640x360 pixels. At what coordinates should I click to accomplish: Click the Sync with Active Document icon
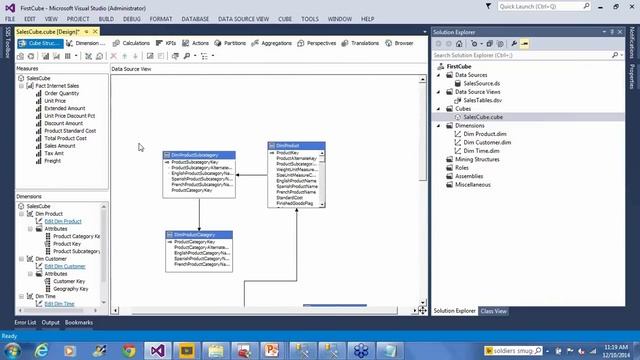tap(474, 44)
